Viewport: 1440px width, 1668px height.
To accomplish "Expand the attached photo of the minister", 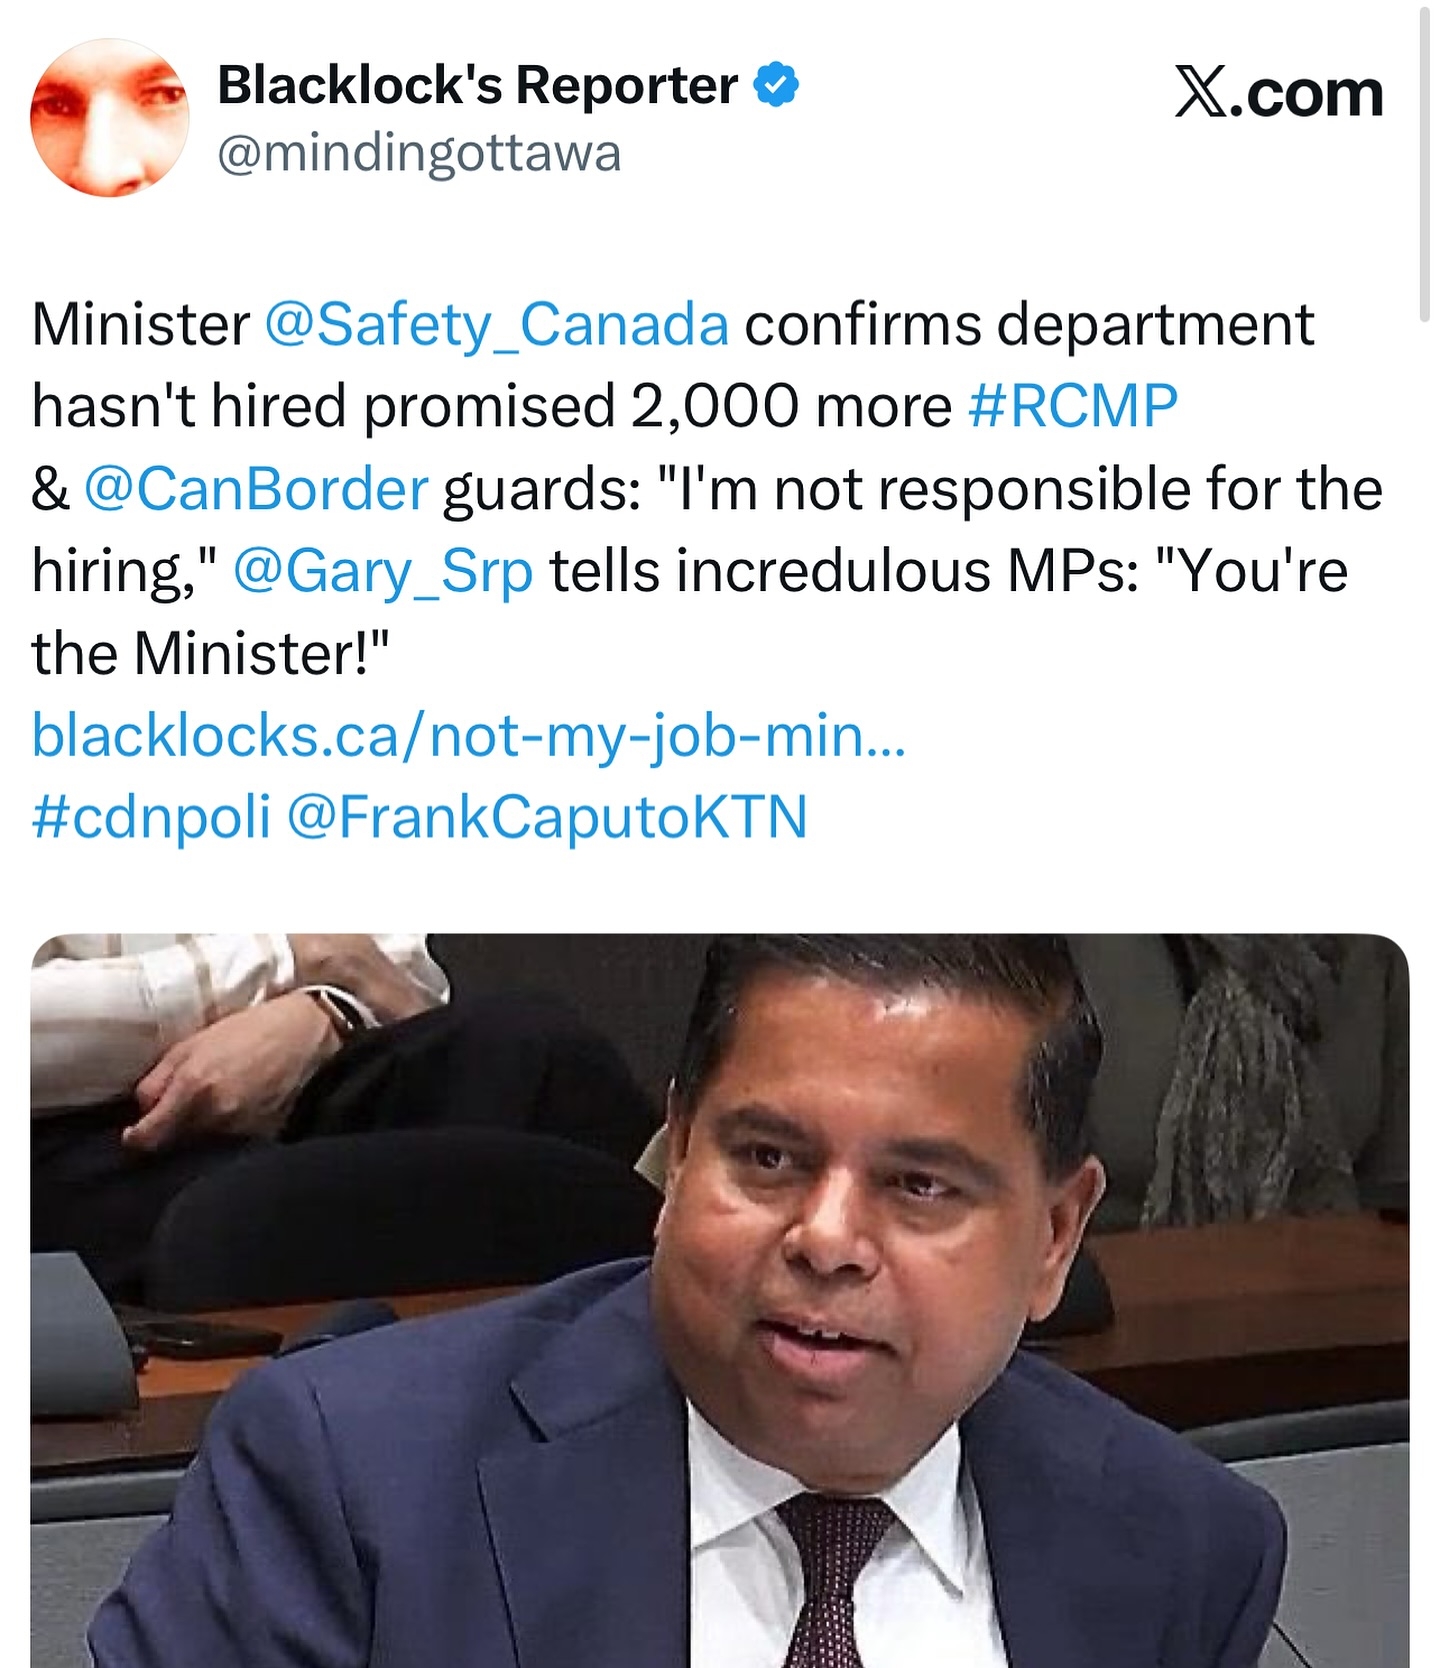I will 719,1300.
